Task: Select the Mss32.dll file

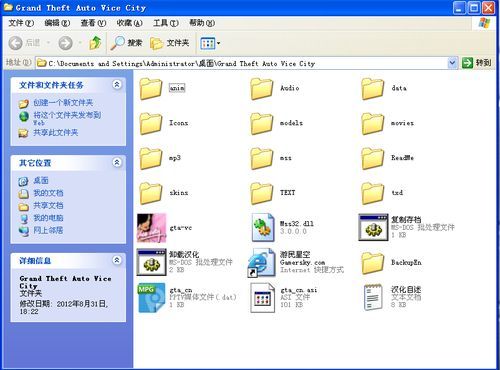Action: (282, 228)
